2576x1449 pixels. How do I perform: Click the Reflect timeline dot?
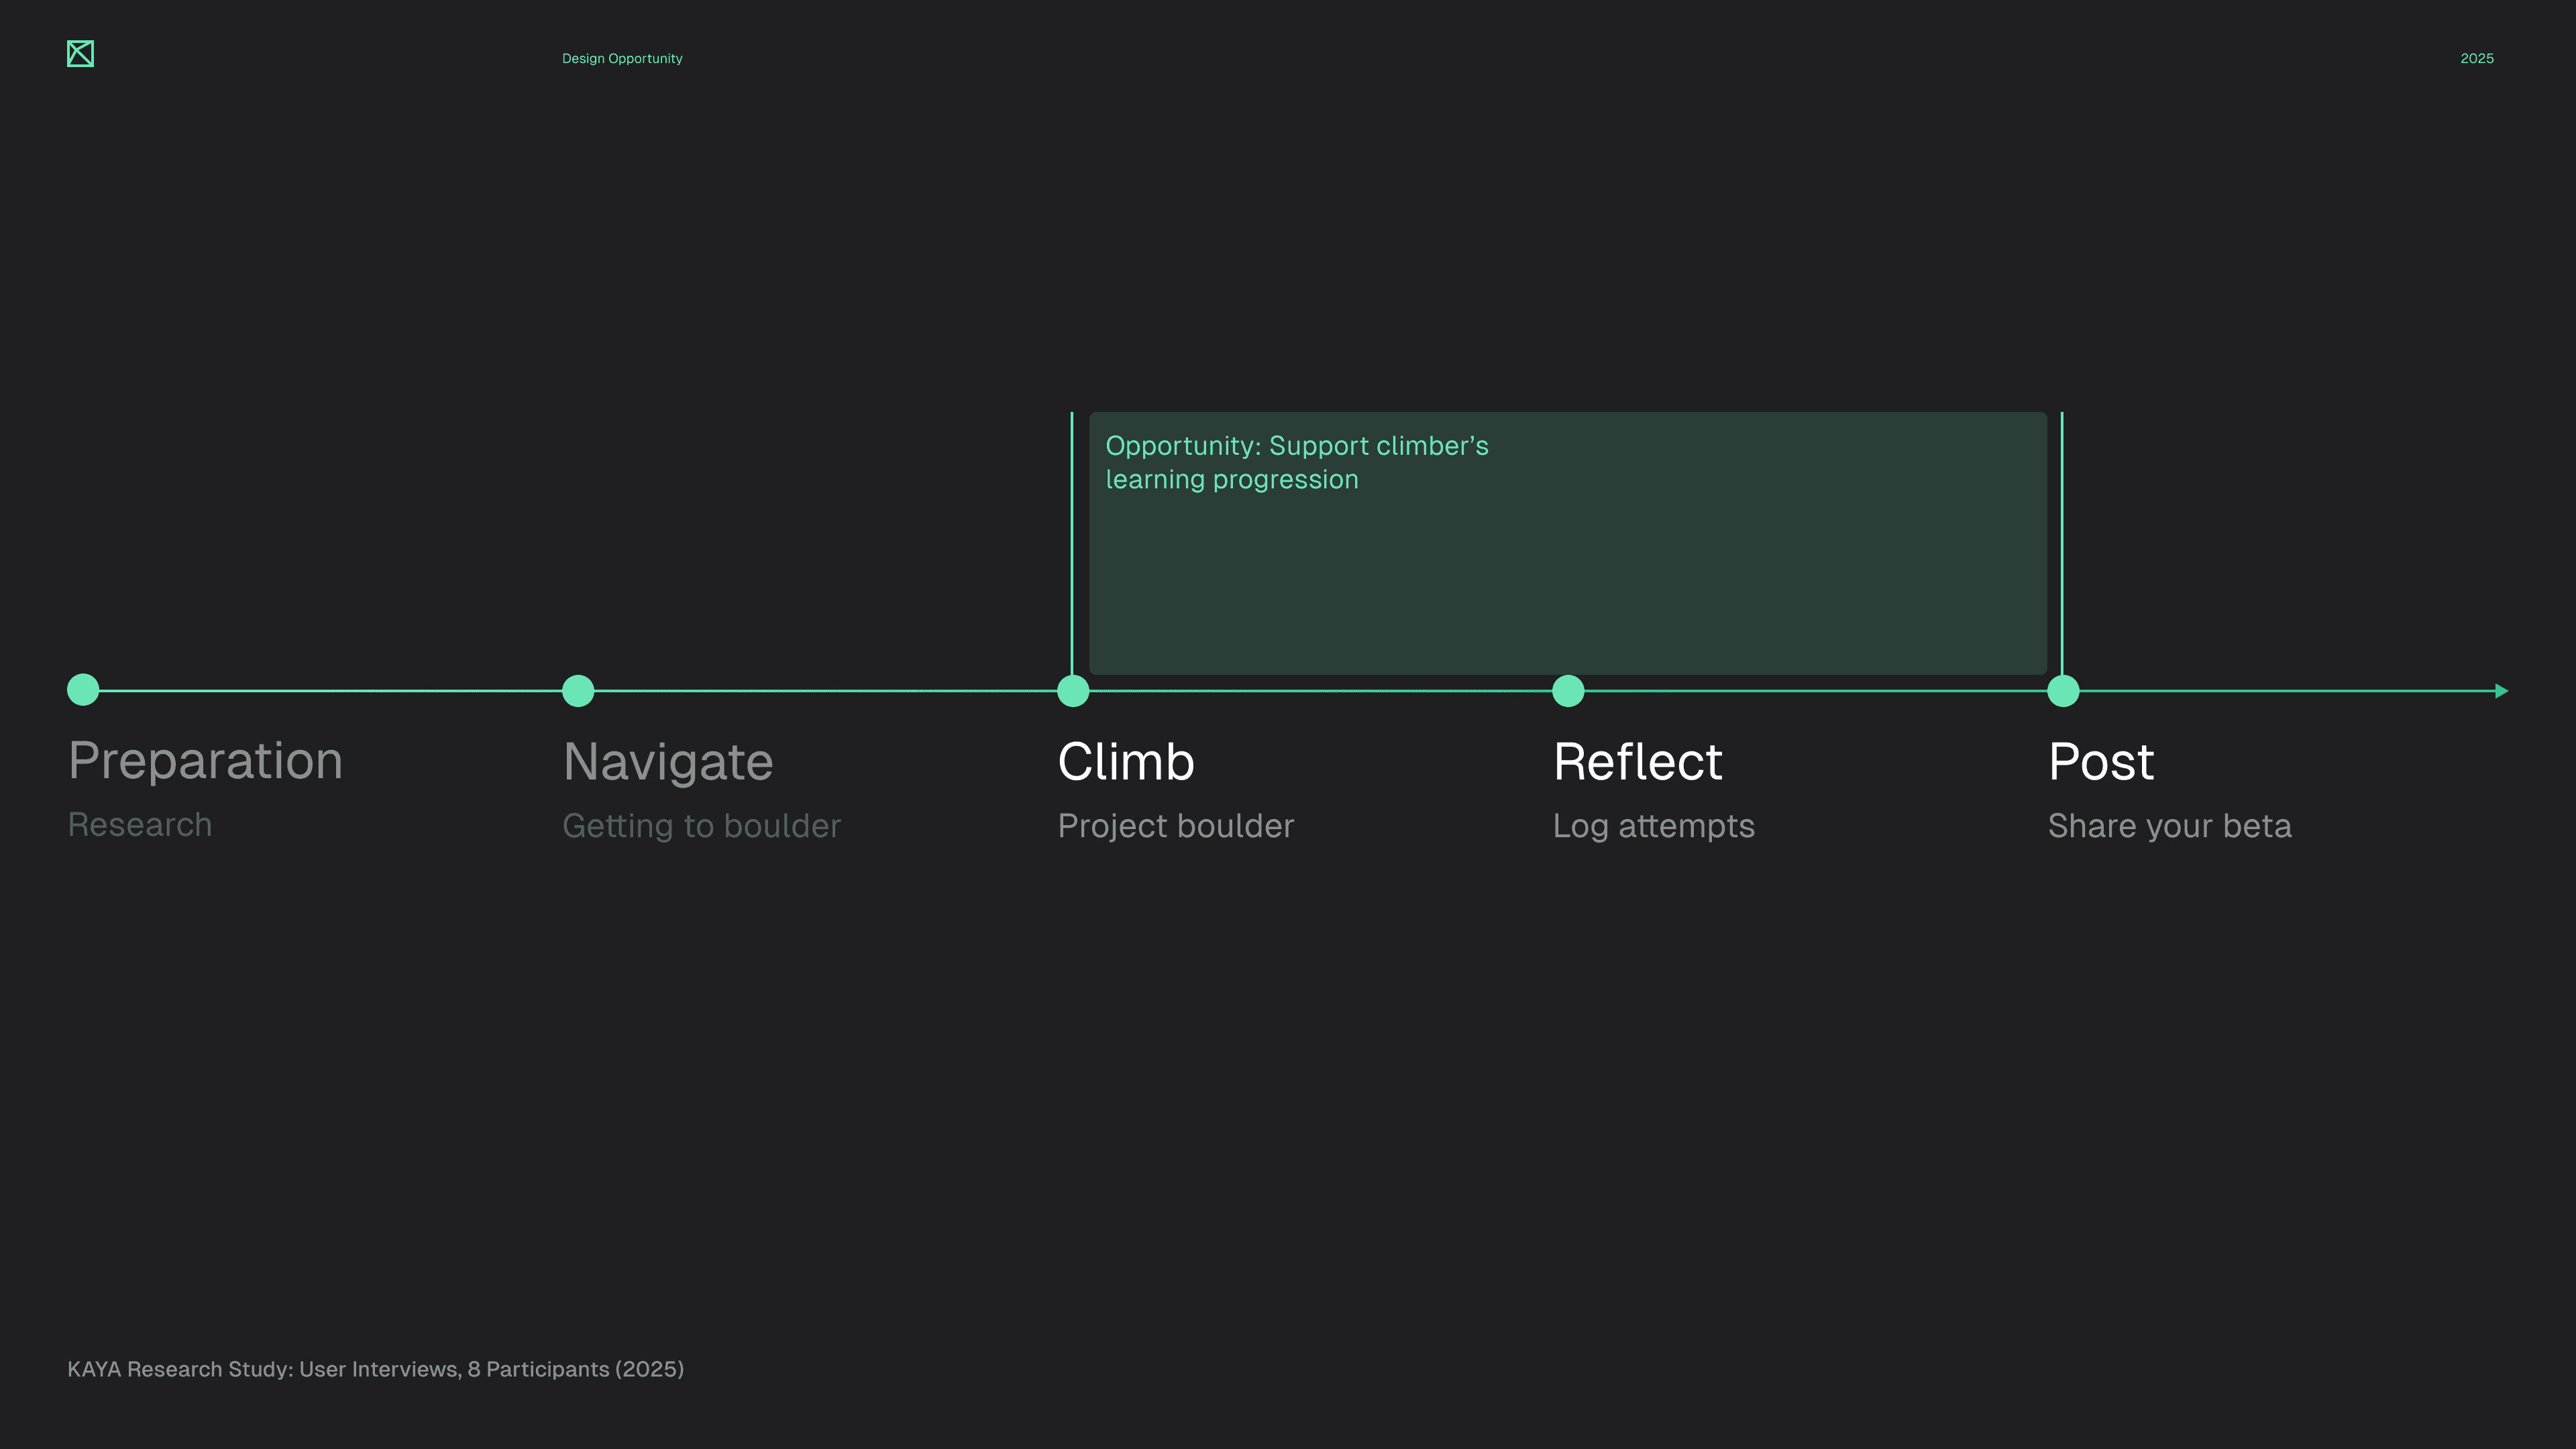pyautogui.click(x=1568, y=691)
